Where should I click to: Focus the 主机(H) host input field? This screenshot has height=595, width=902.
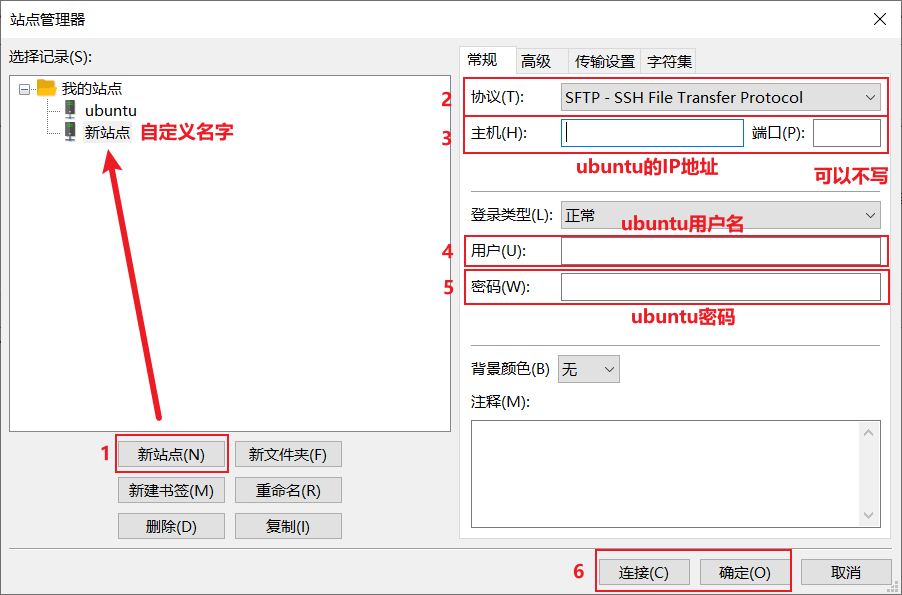(652, 133)
